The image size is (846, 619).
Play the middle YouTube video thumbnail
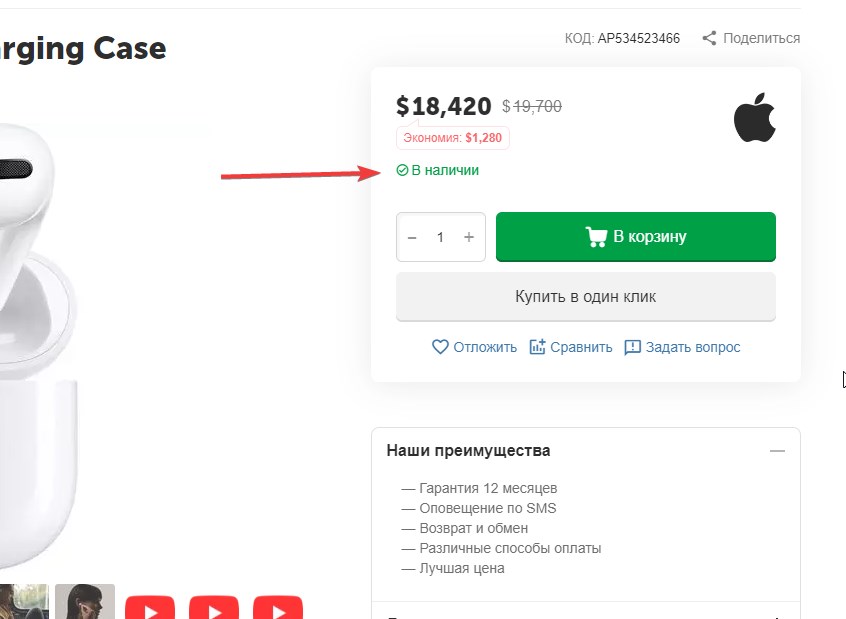[x=214, y=608]
